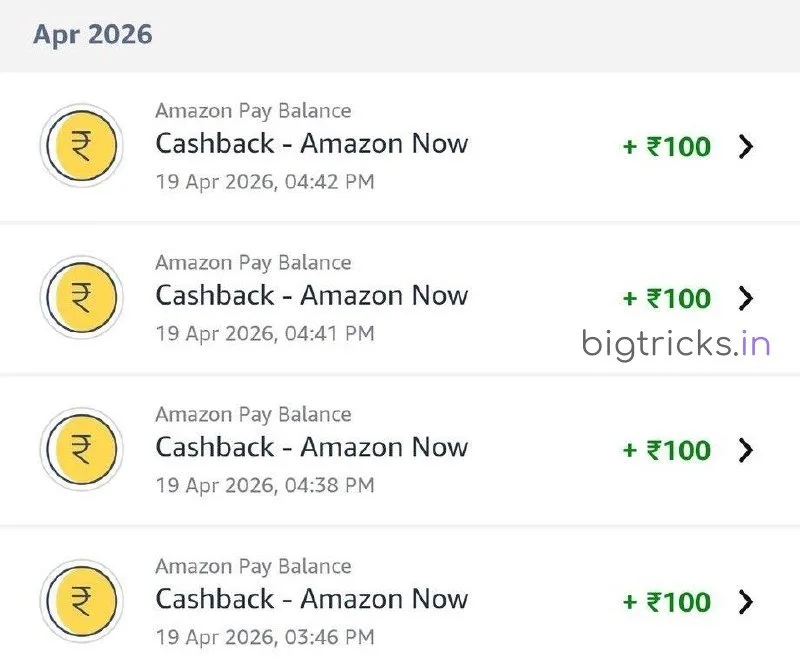Image resolution: width=800 pixels, height=664 pixels.
Task: Tap the +₹100 amount of 03:46 PM cashback
Action: (666, 602)
